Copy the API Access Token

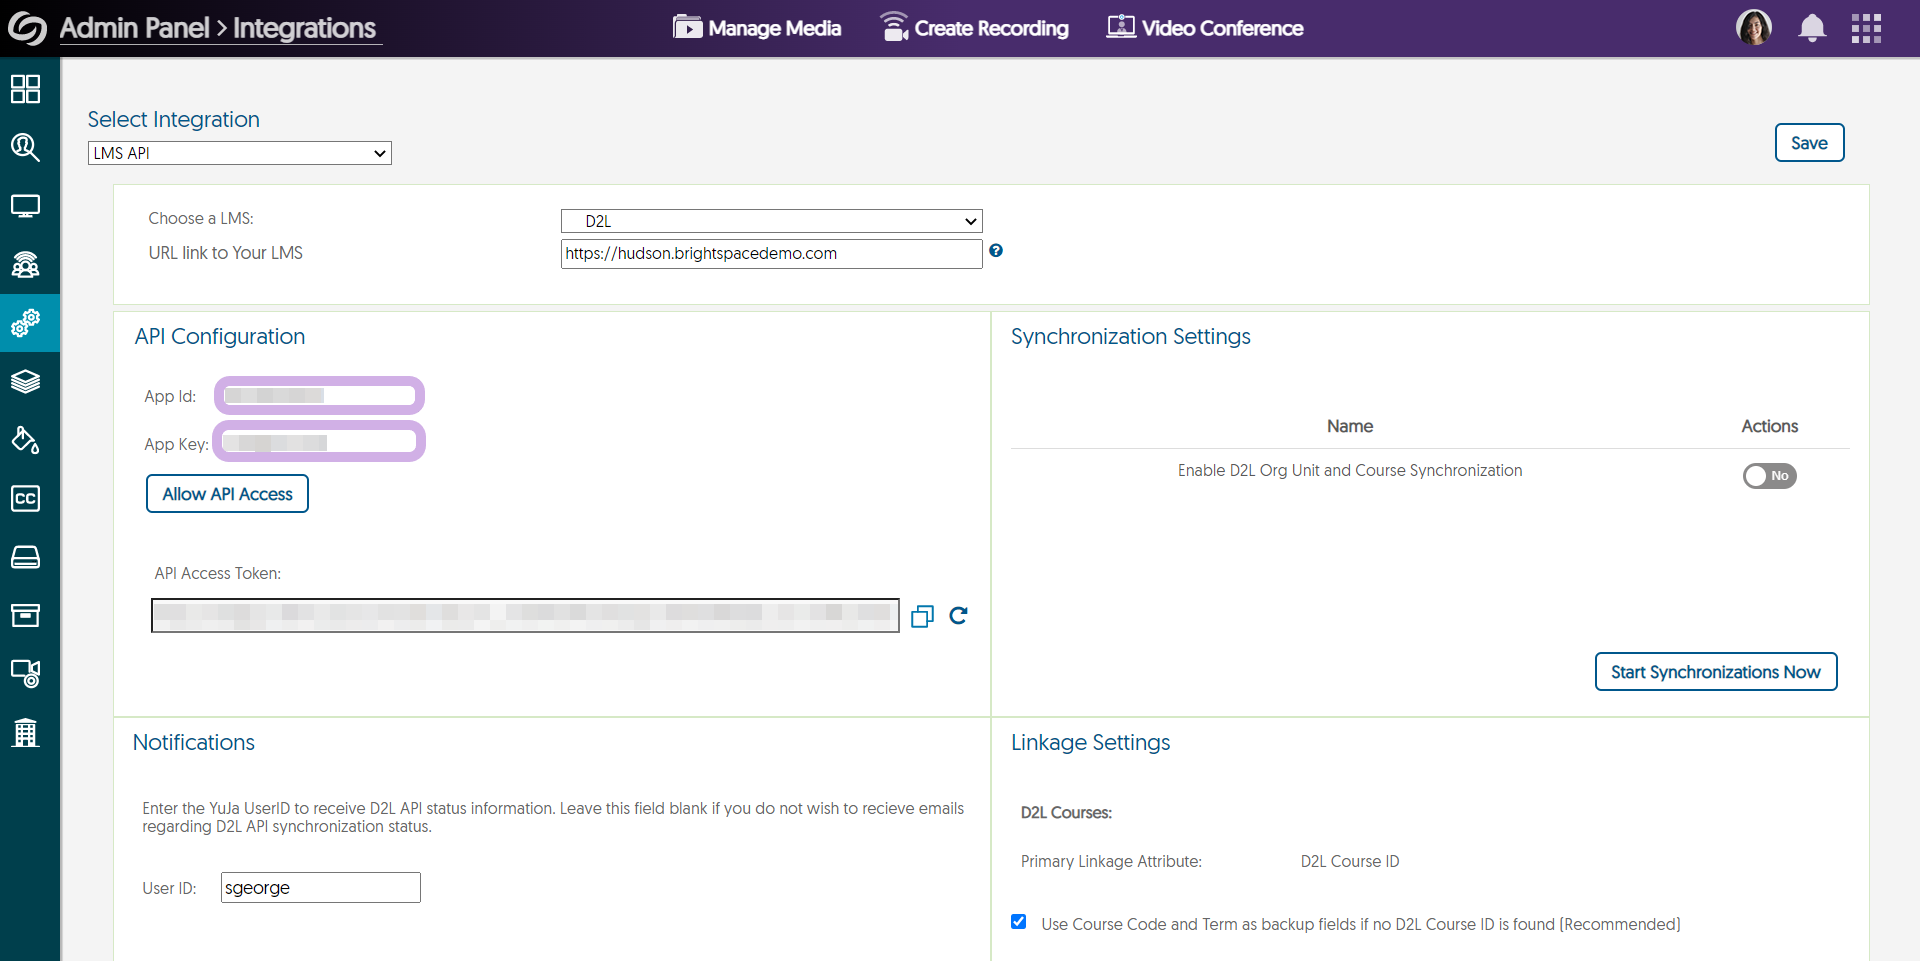[922, 616]
